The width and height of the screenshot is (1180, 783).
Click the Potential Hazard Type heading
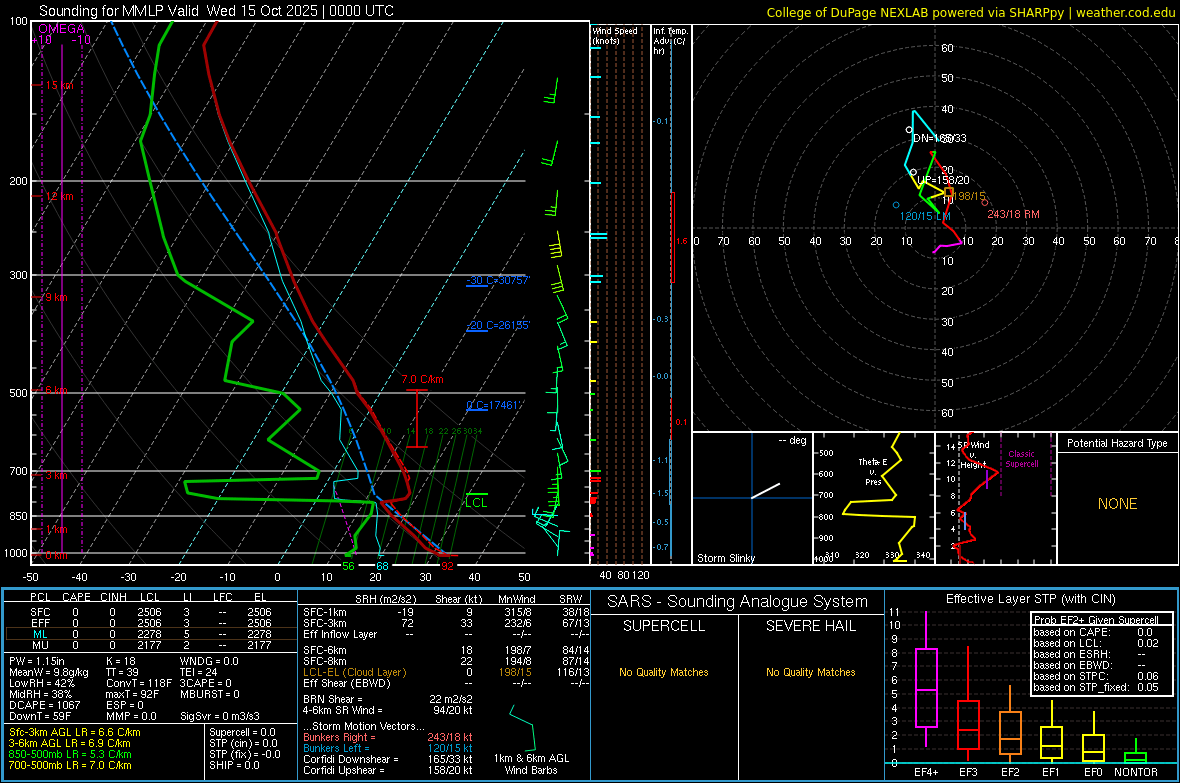pyautogui.click(x=1117, y=443)
